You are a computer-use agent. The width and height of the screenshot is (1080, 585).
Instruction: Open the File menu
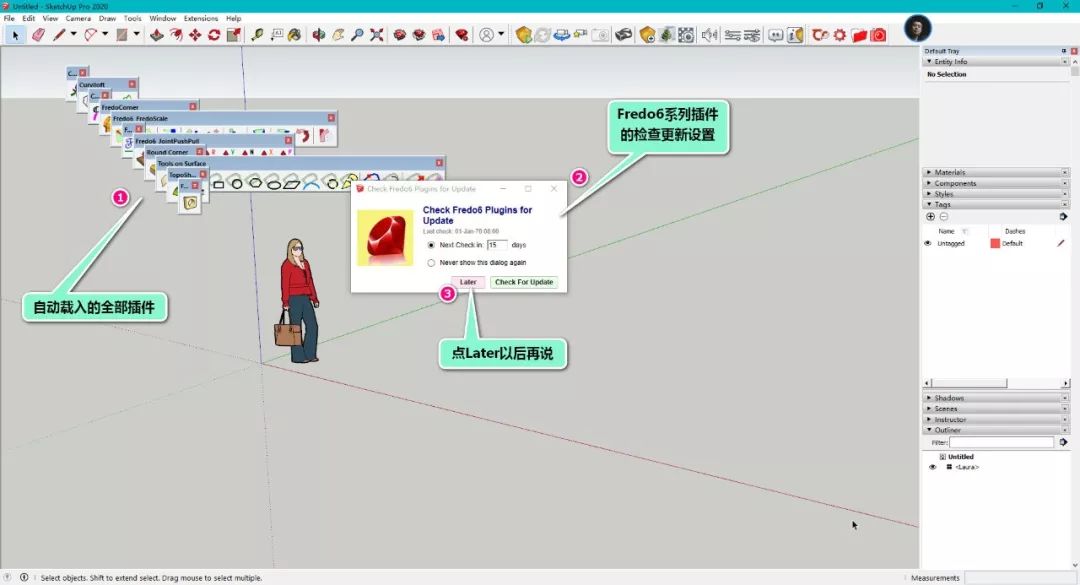point(9,19)
